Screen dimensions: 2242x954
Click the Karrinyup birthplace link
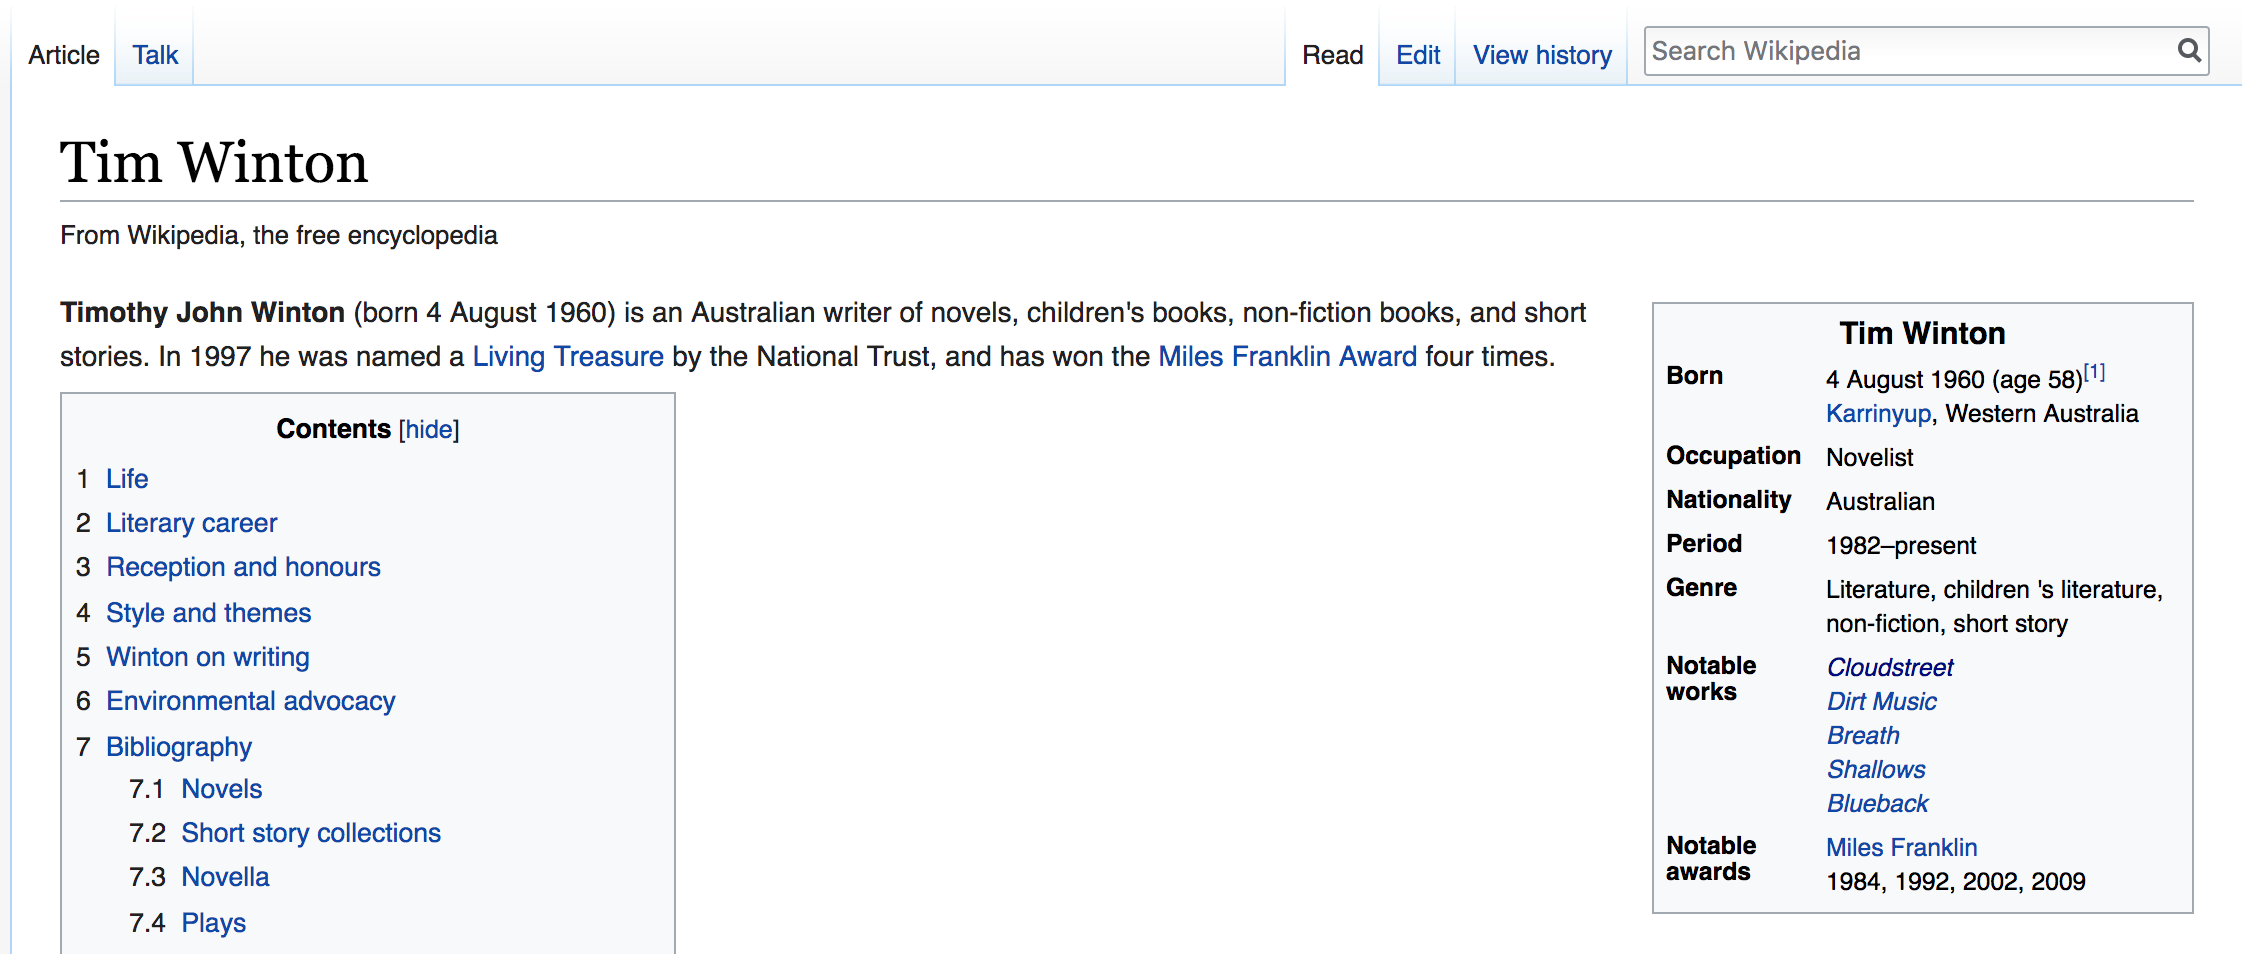tap(1877, 413)
